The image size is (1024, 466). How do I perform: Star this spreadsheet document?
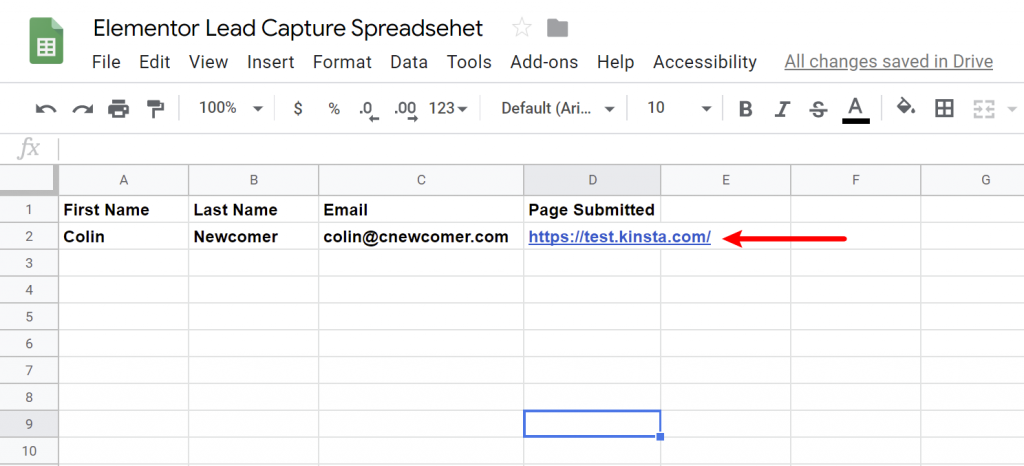pos(521,28)
